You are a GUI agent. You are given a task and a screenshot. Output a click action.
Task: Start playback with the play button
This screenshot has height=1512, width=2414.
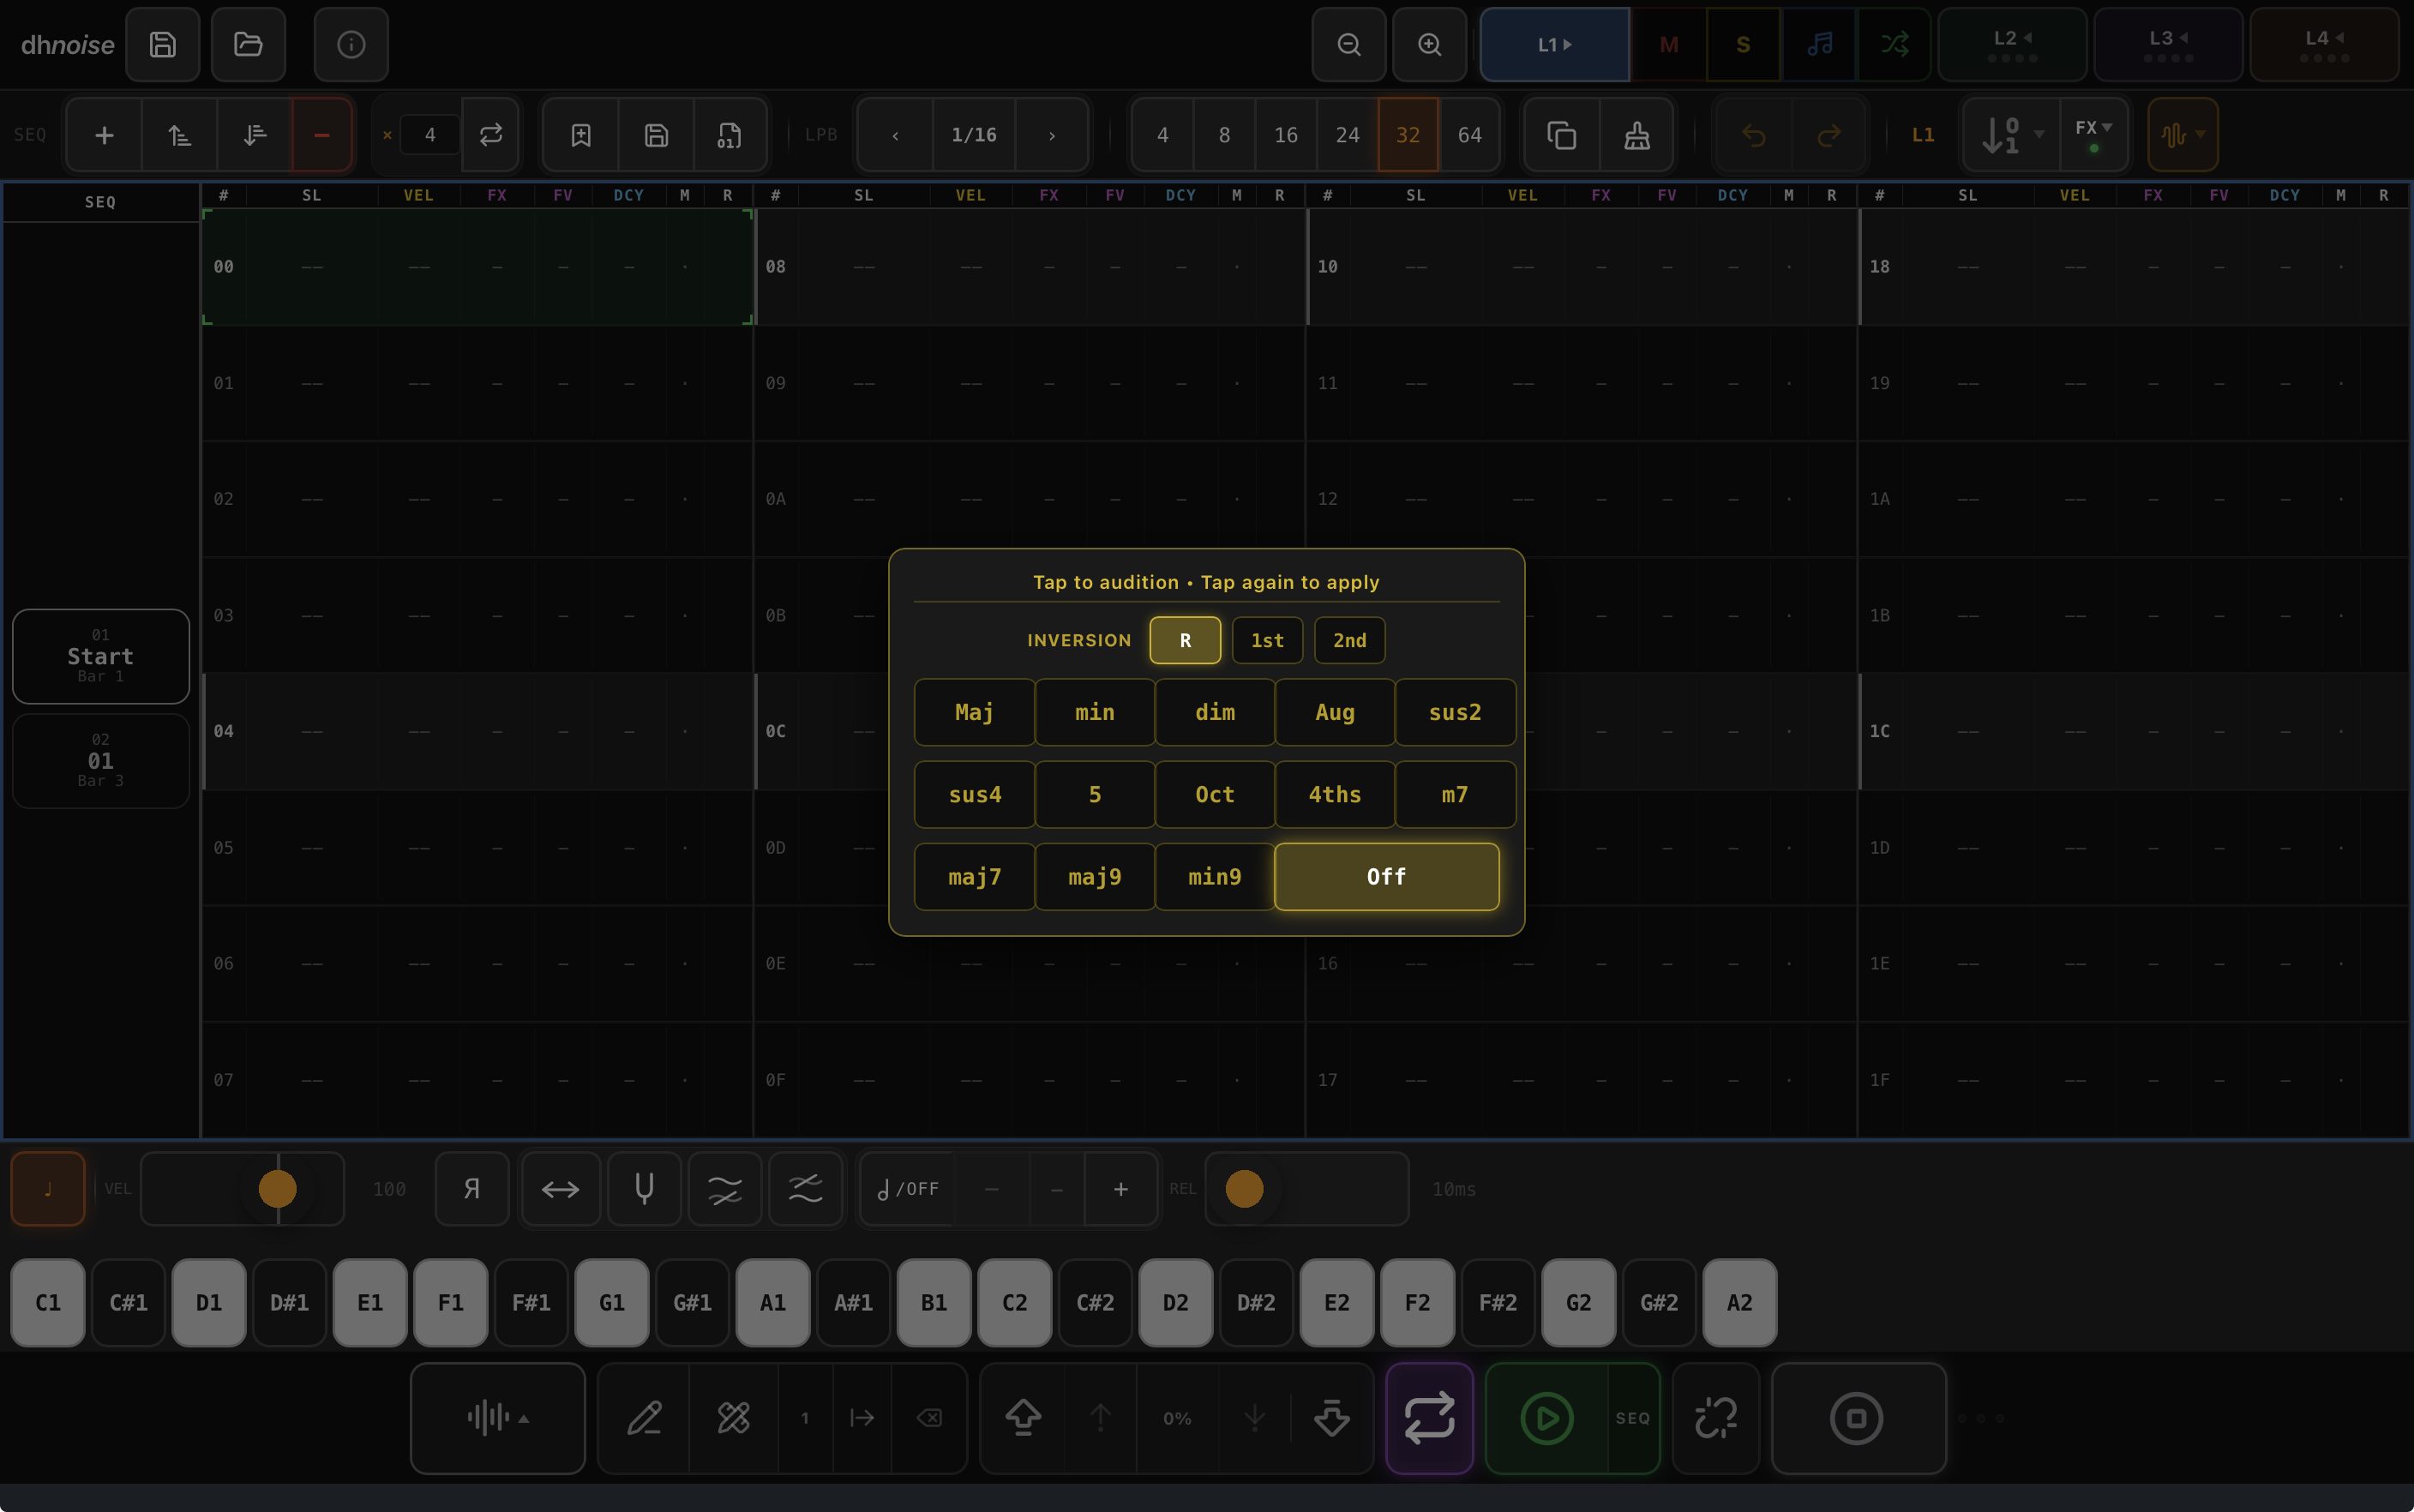coord(1547,1418)
